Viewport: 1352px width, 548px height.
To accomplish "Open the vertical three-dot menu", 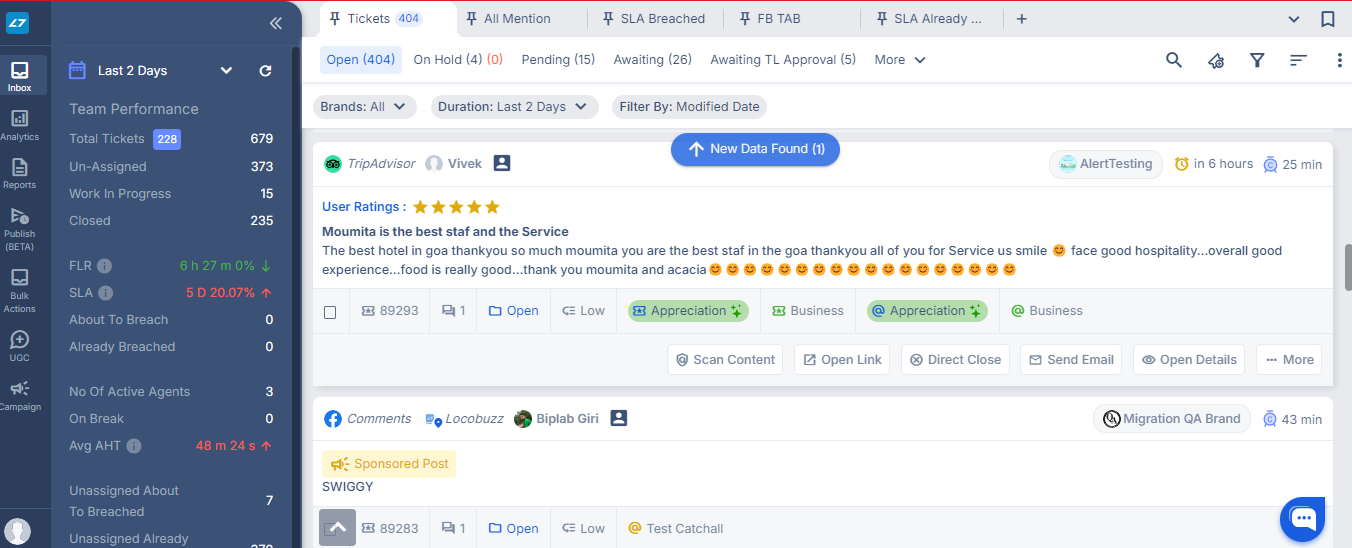I will [x=1339, y=60].
